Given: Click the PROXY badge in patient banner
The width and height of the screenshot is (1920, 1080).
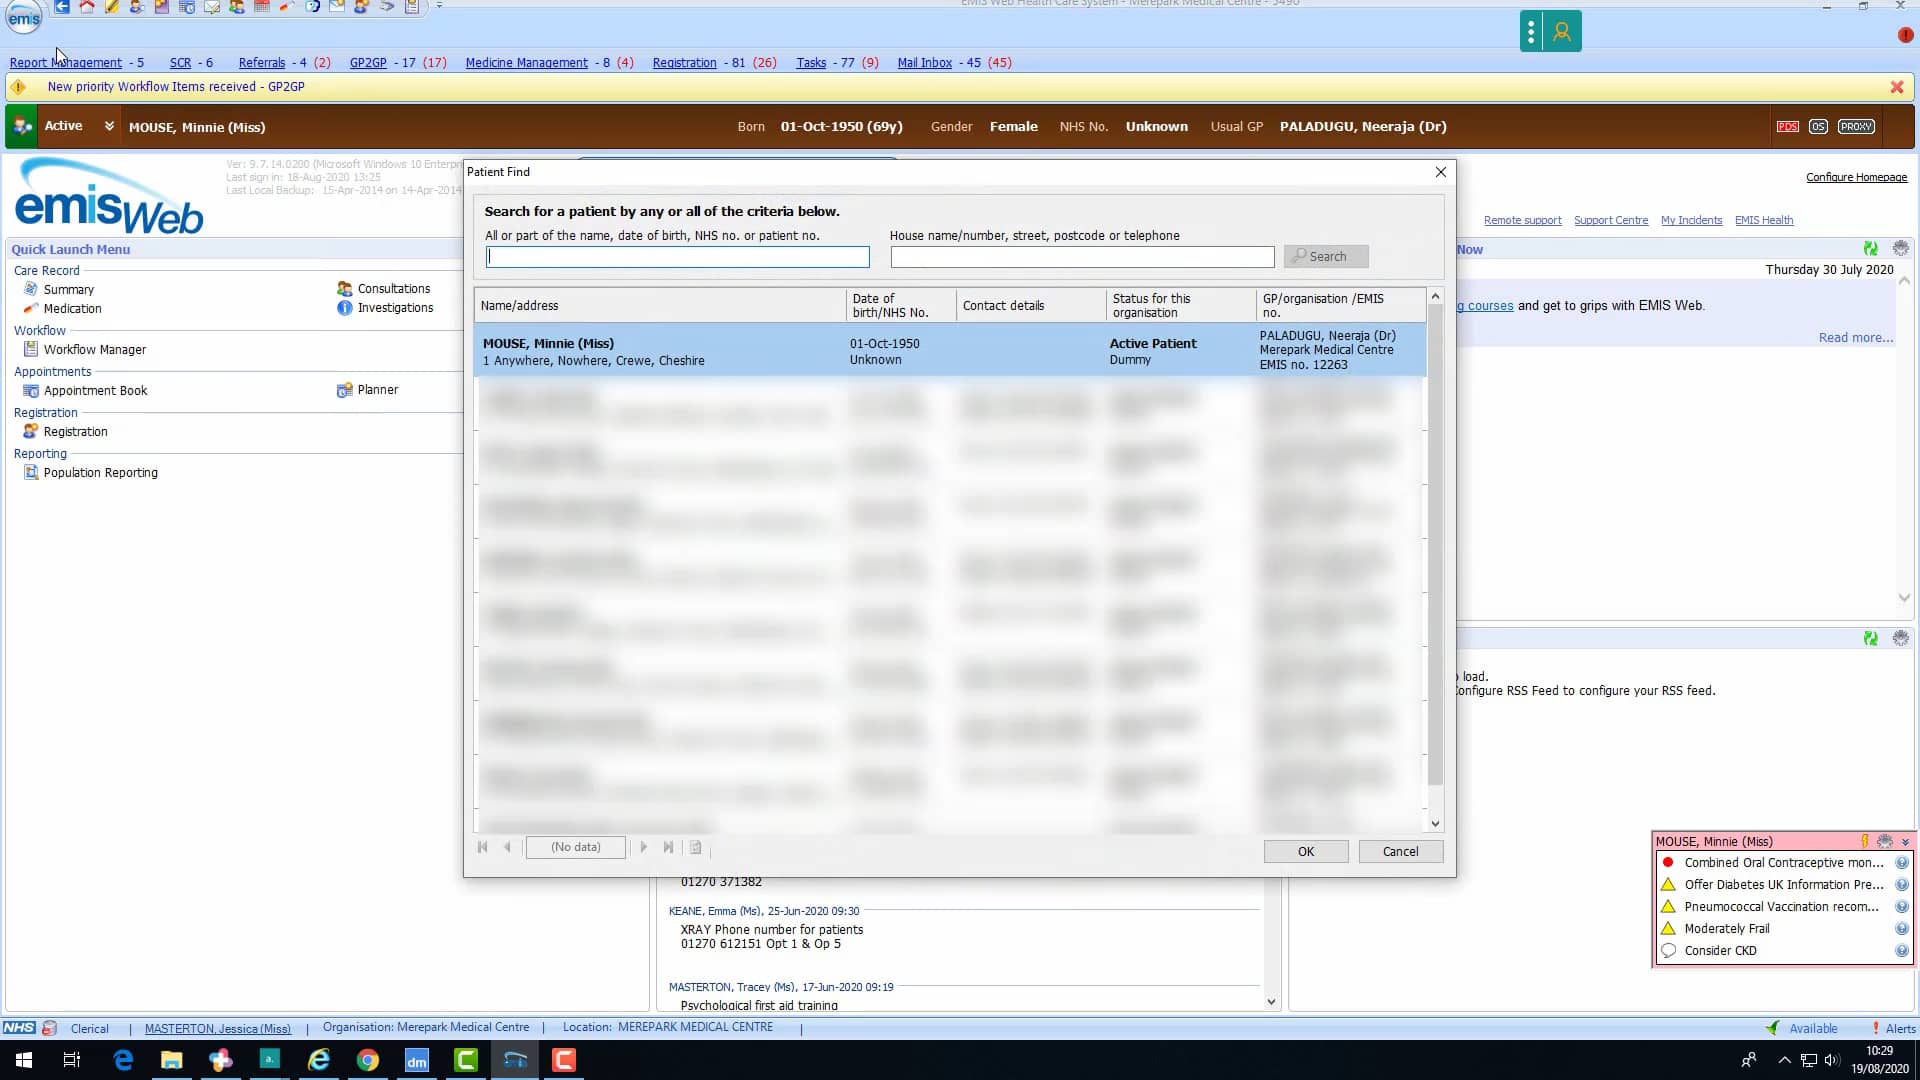Looking at the screenshot, I should [x=1856, y=127].
